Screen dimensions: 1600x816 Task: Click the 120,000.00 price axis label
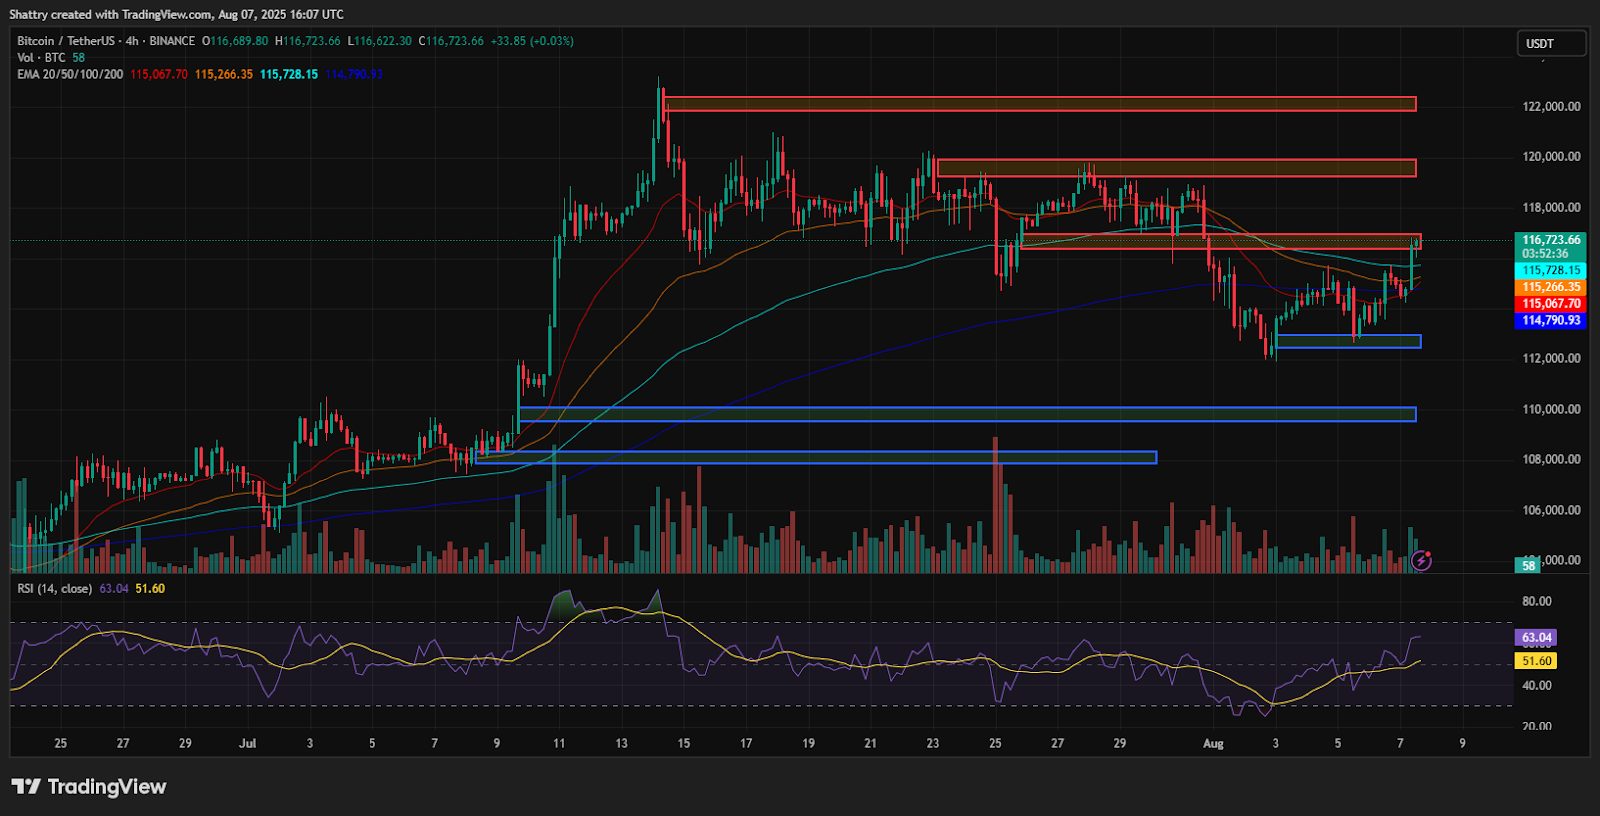tap(1551, 156)
